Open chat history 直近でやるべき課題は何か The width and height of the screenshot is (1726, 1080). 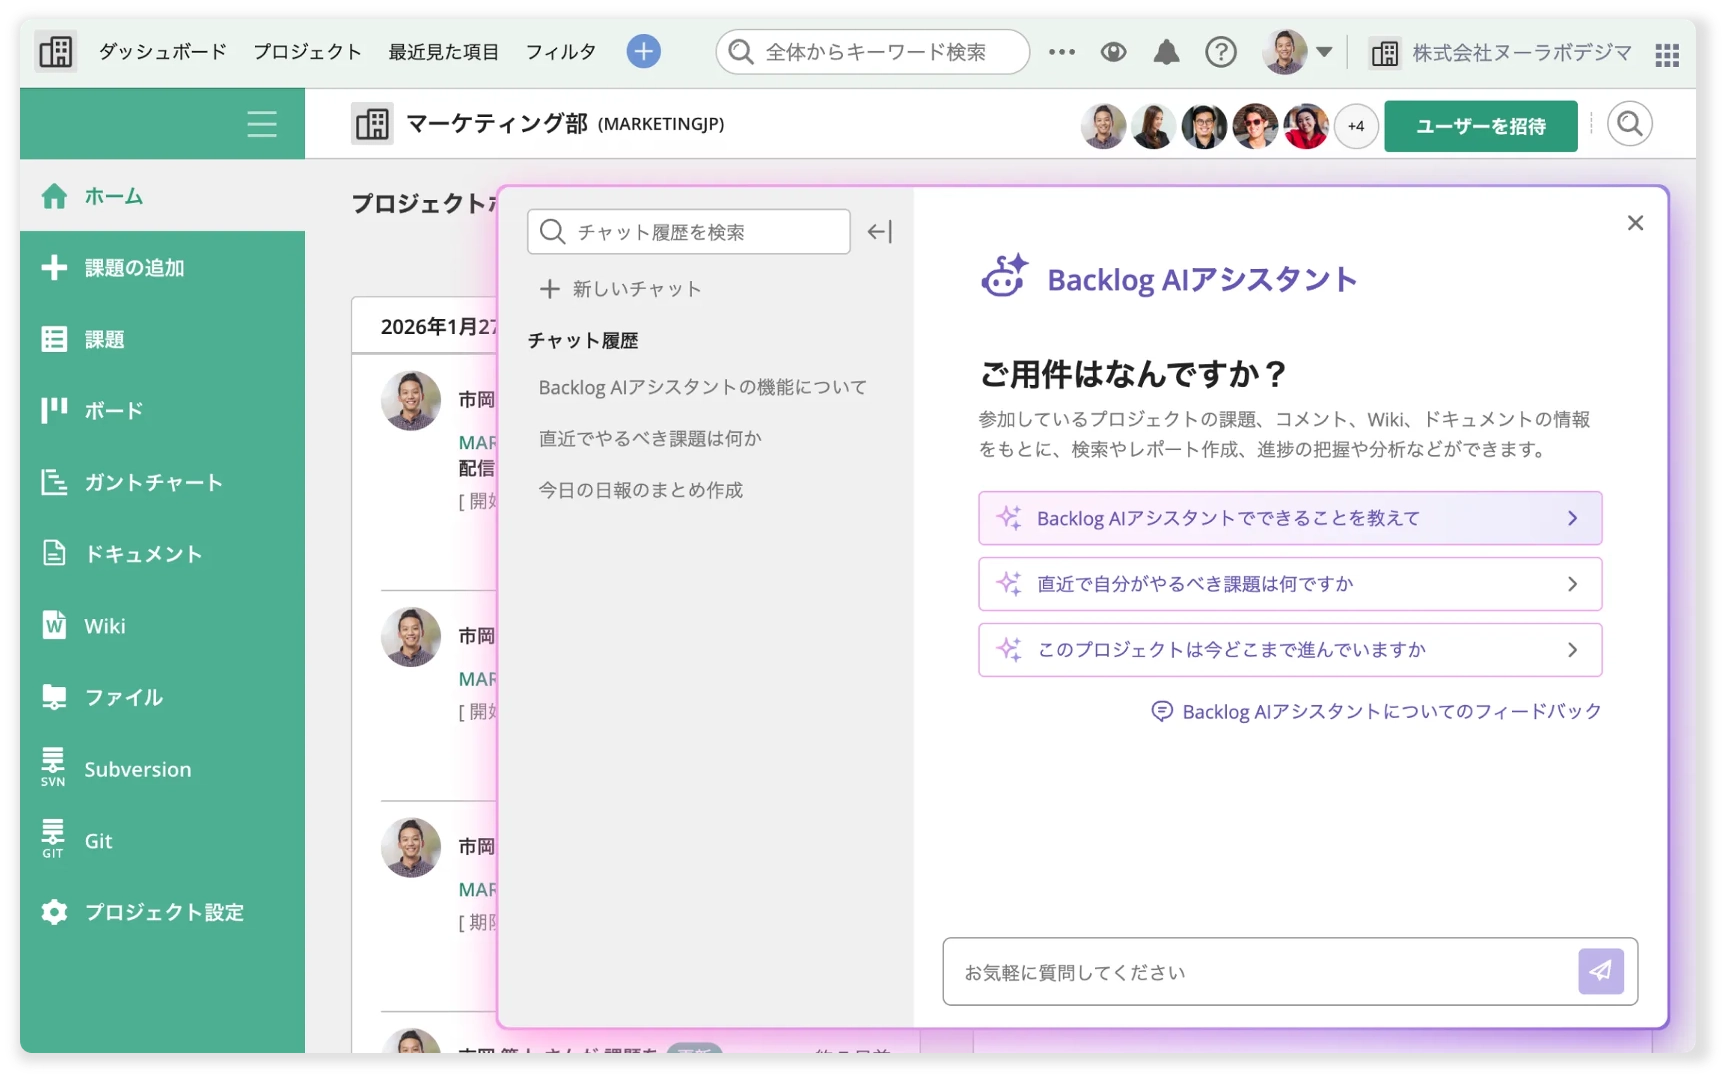click(650, 438)
